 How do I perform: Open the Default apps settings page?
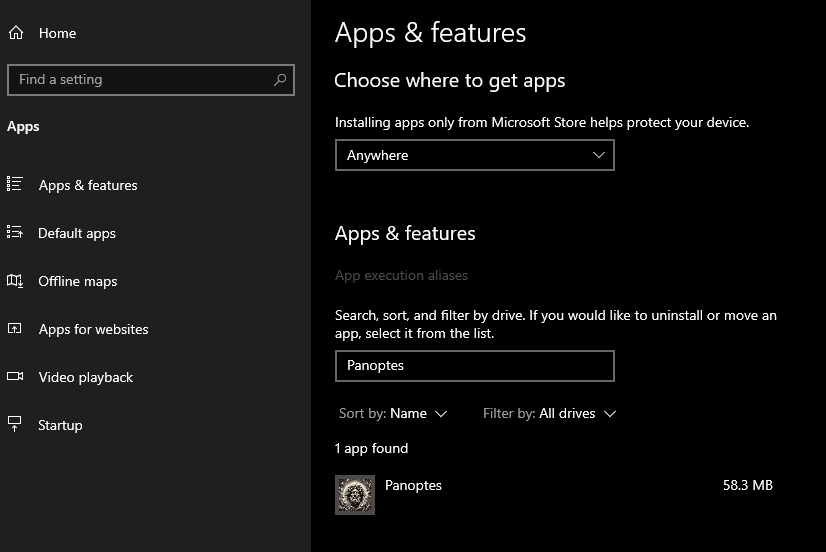coord(77,233)
